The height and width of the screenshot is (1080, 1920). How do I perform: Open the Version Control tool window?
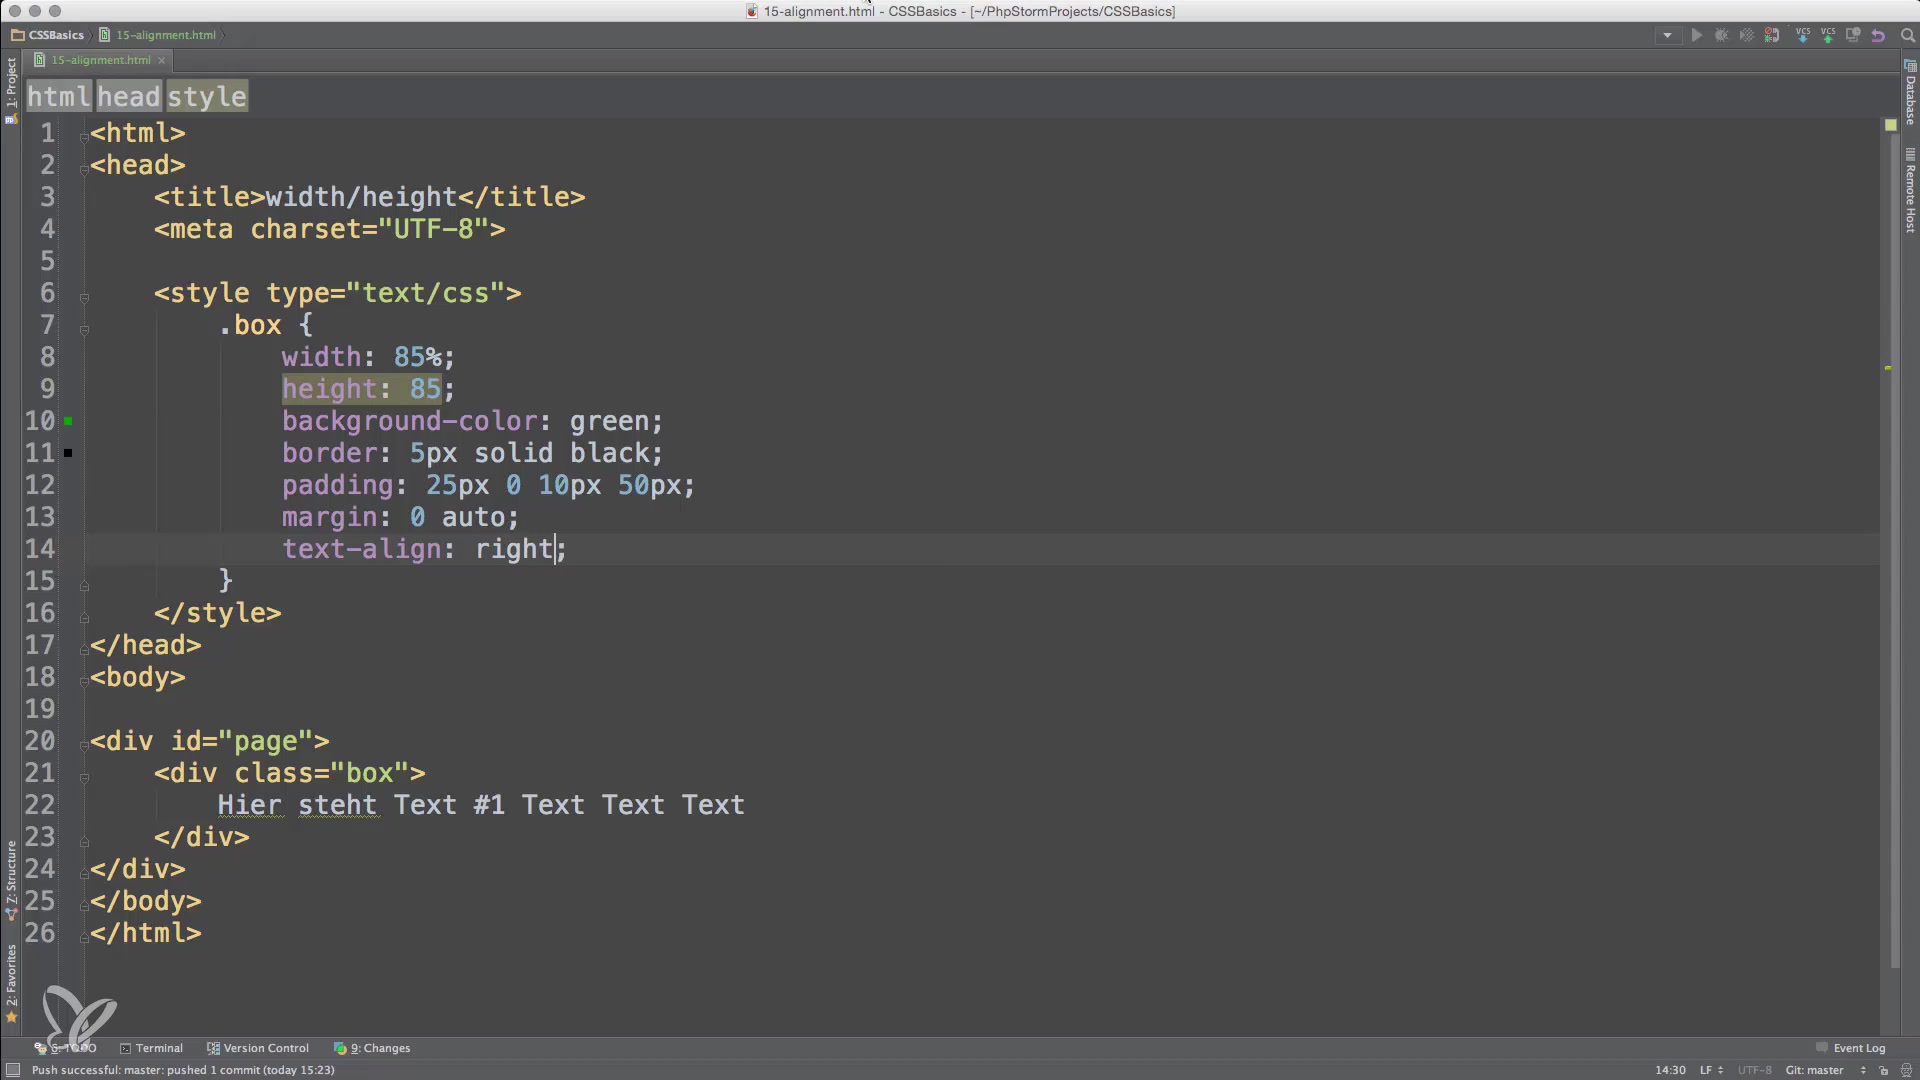[257, 1048]
